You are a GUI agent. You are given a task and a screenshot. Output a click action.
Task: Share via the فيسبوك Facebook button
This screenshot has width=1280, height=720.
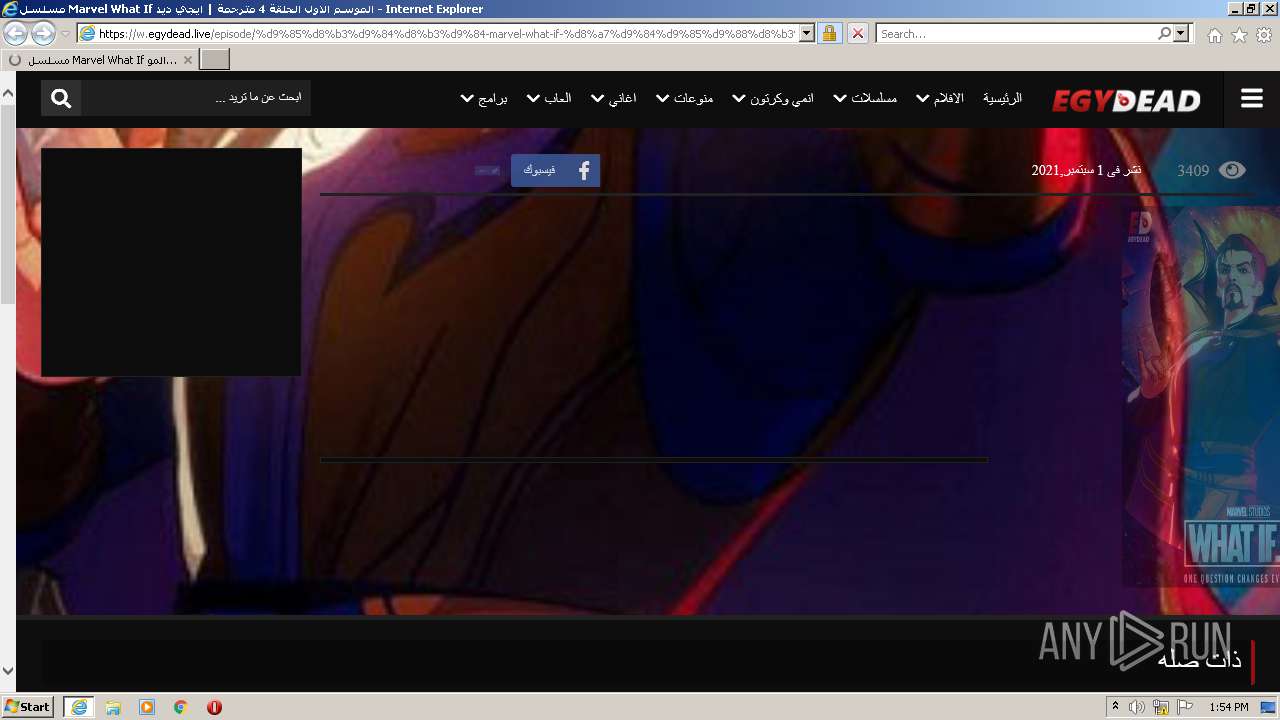(555, 171)
